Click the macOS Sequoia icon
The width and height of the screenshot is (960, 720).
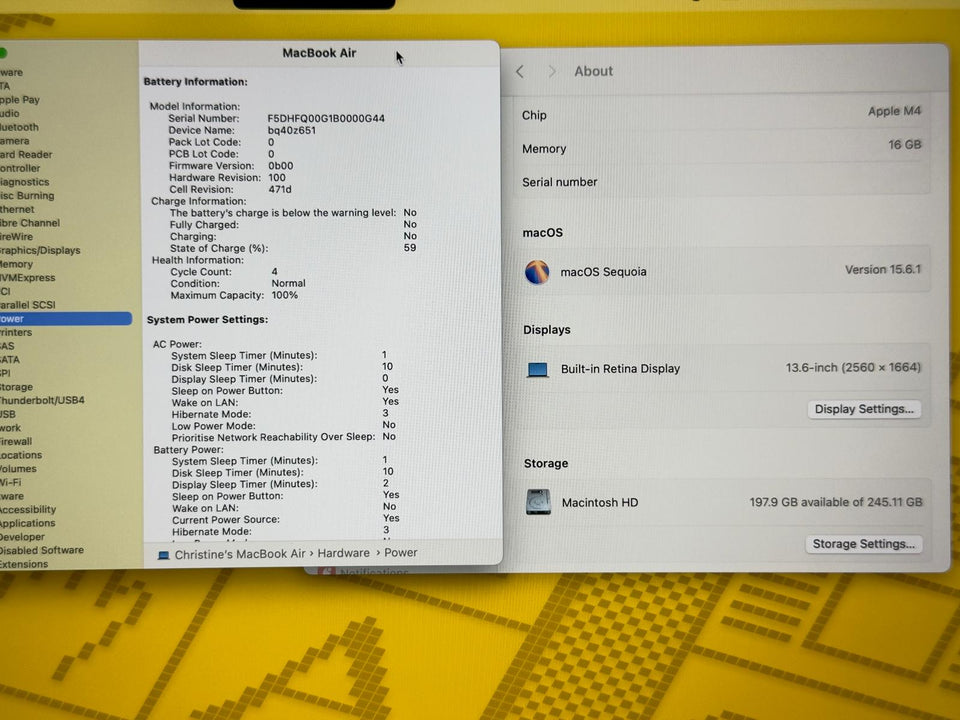point(537,272)
